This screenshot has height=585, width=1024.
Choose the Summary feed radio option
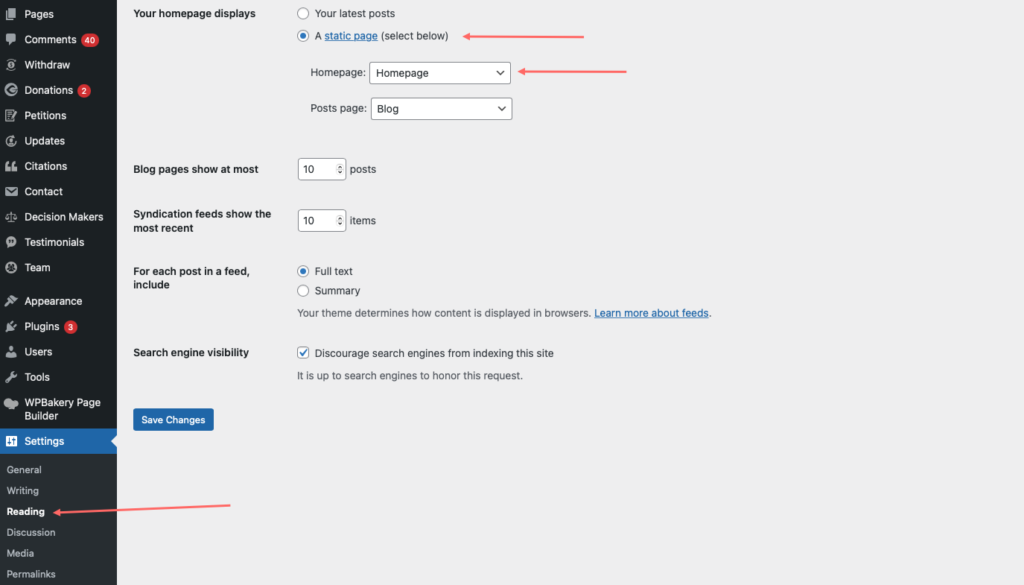(303, 291)
